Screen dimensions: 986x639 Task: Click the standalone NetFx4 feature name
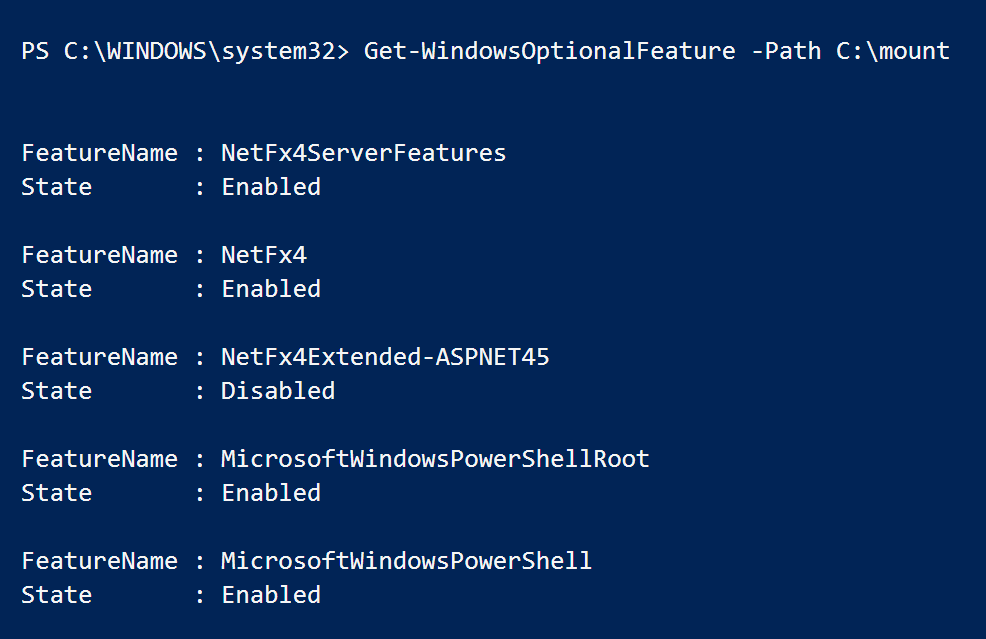264,255
